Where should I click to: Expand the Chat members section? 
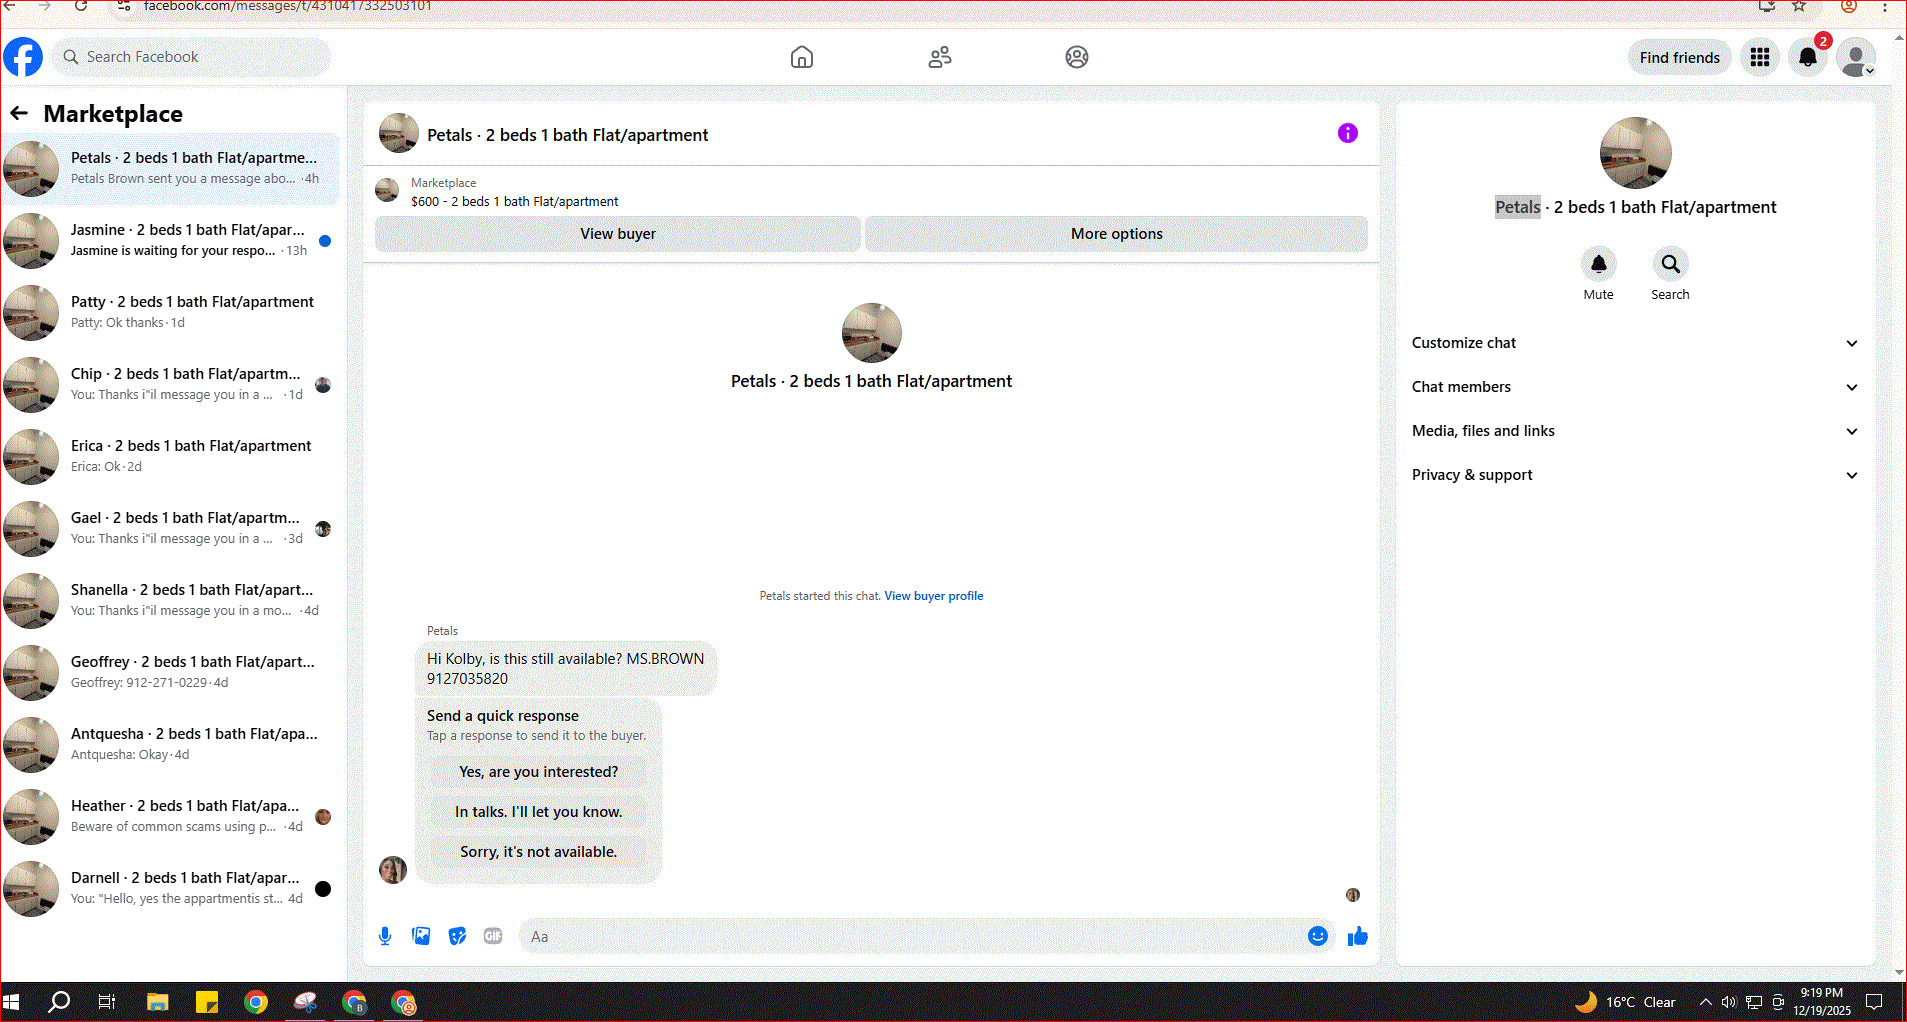pos(1634,387)
